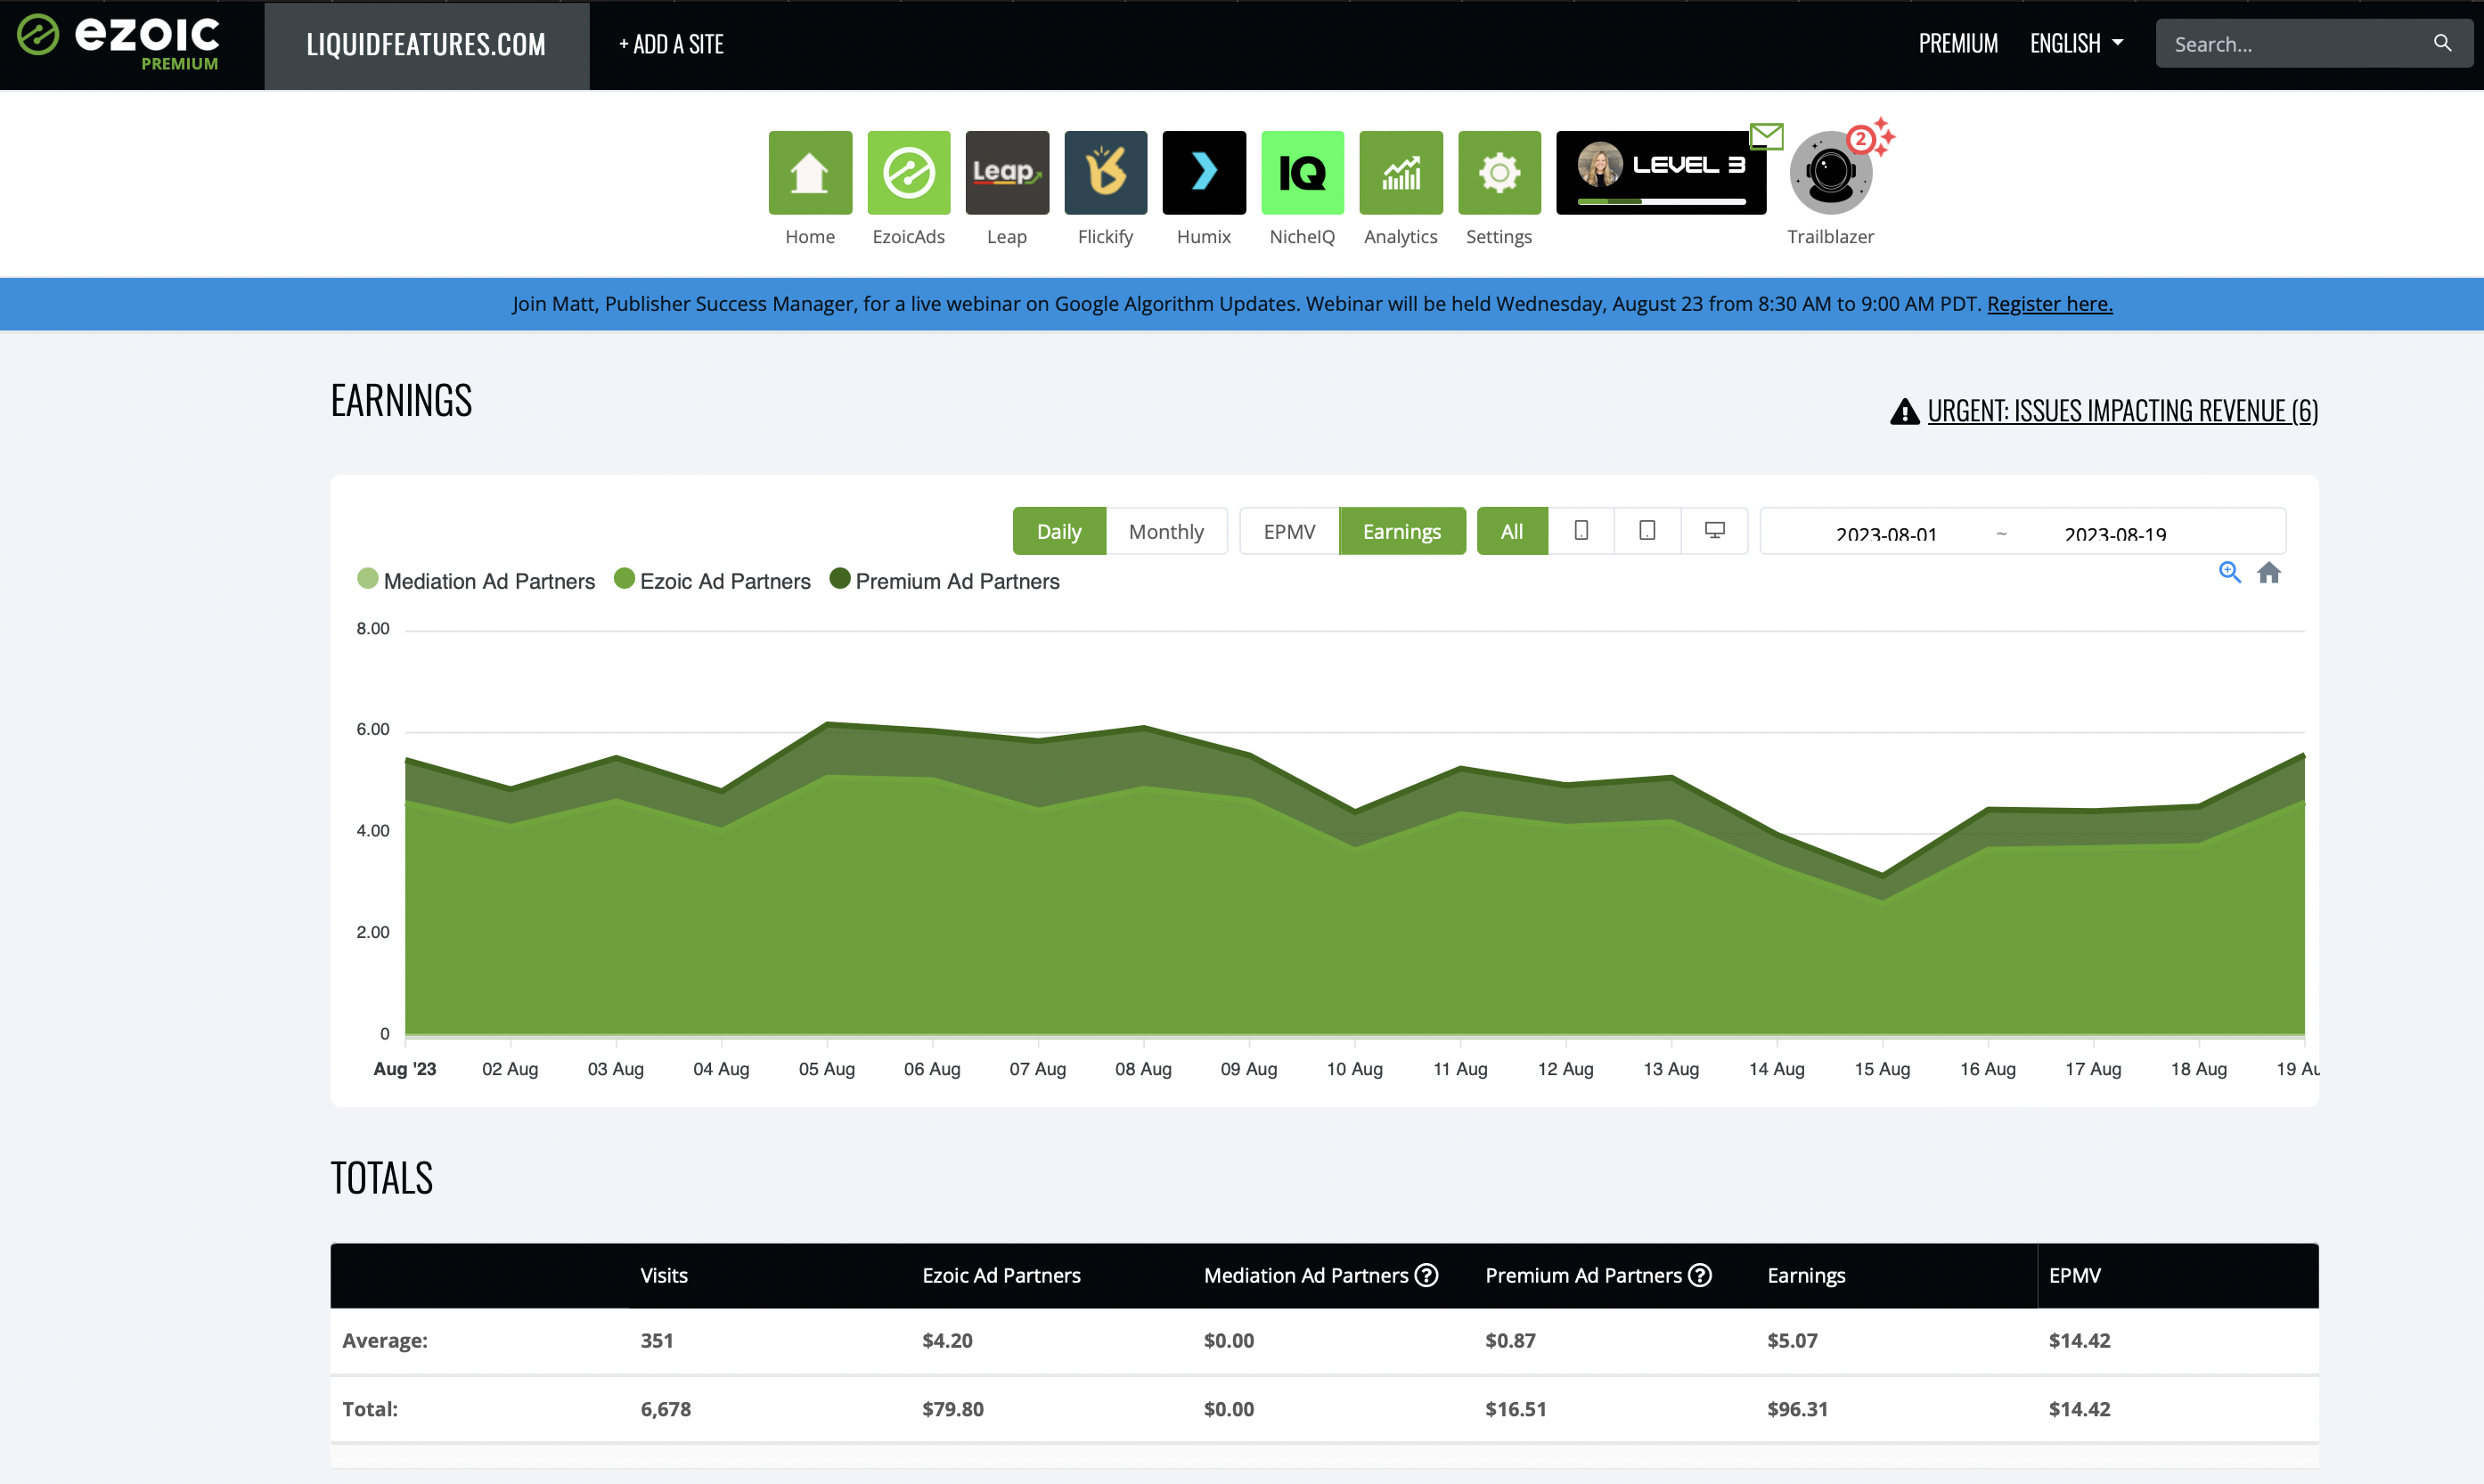Open the Flickify icon

[x=1105, y=172]
